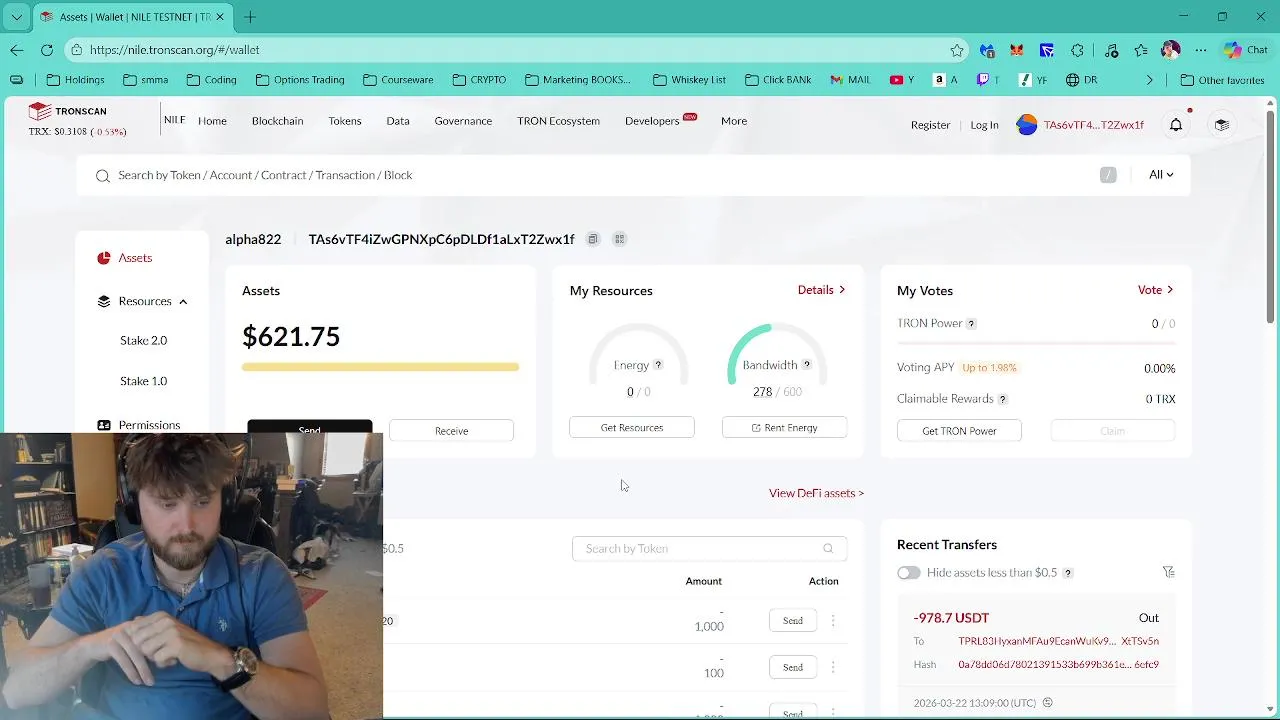The image size is (1280, 720).
Task: Open the All search filter dropdown
Action: 1161,175
